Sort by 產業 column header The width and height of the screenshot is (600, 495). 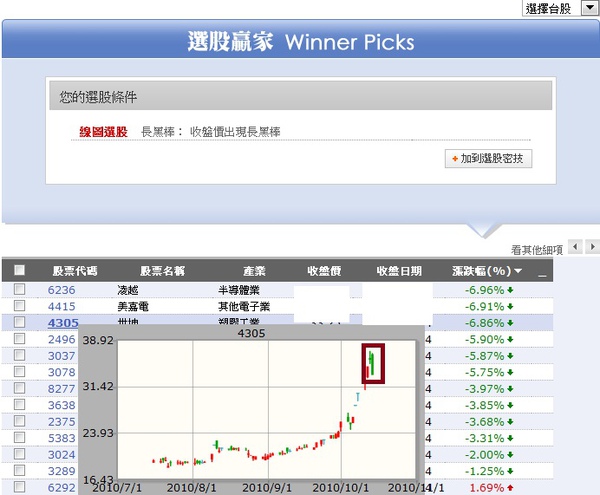click(x=254, y=271)
